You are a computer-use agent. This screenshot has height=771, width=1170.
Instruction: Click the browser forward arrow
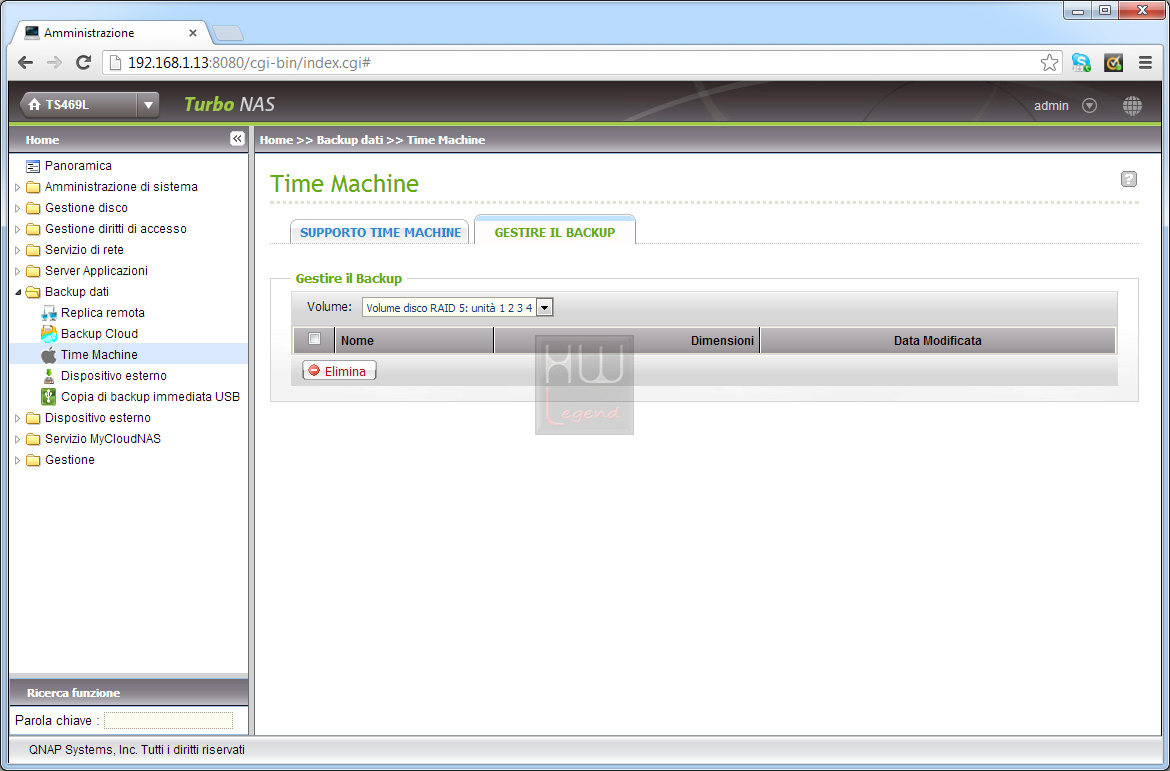click(x=54, y=63)
